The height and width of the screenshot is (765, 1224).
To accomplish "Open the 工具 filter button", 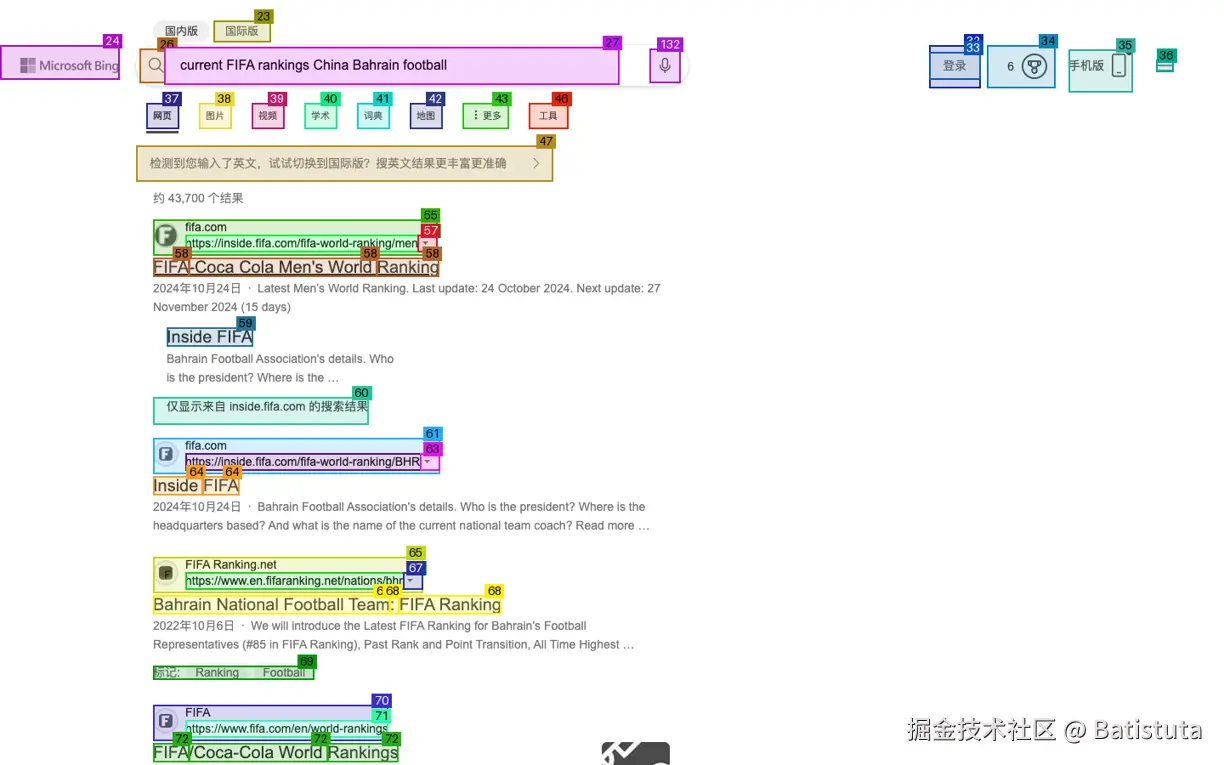I will pyautogui.click(x=548, y=116).
